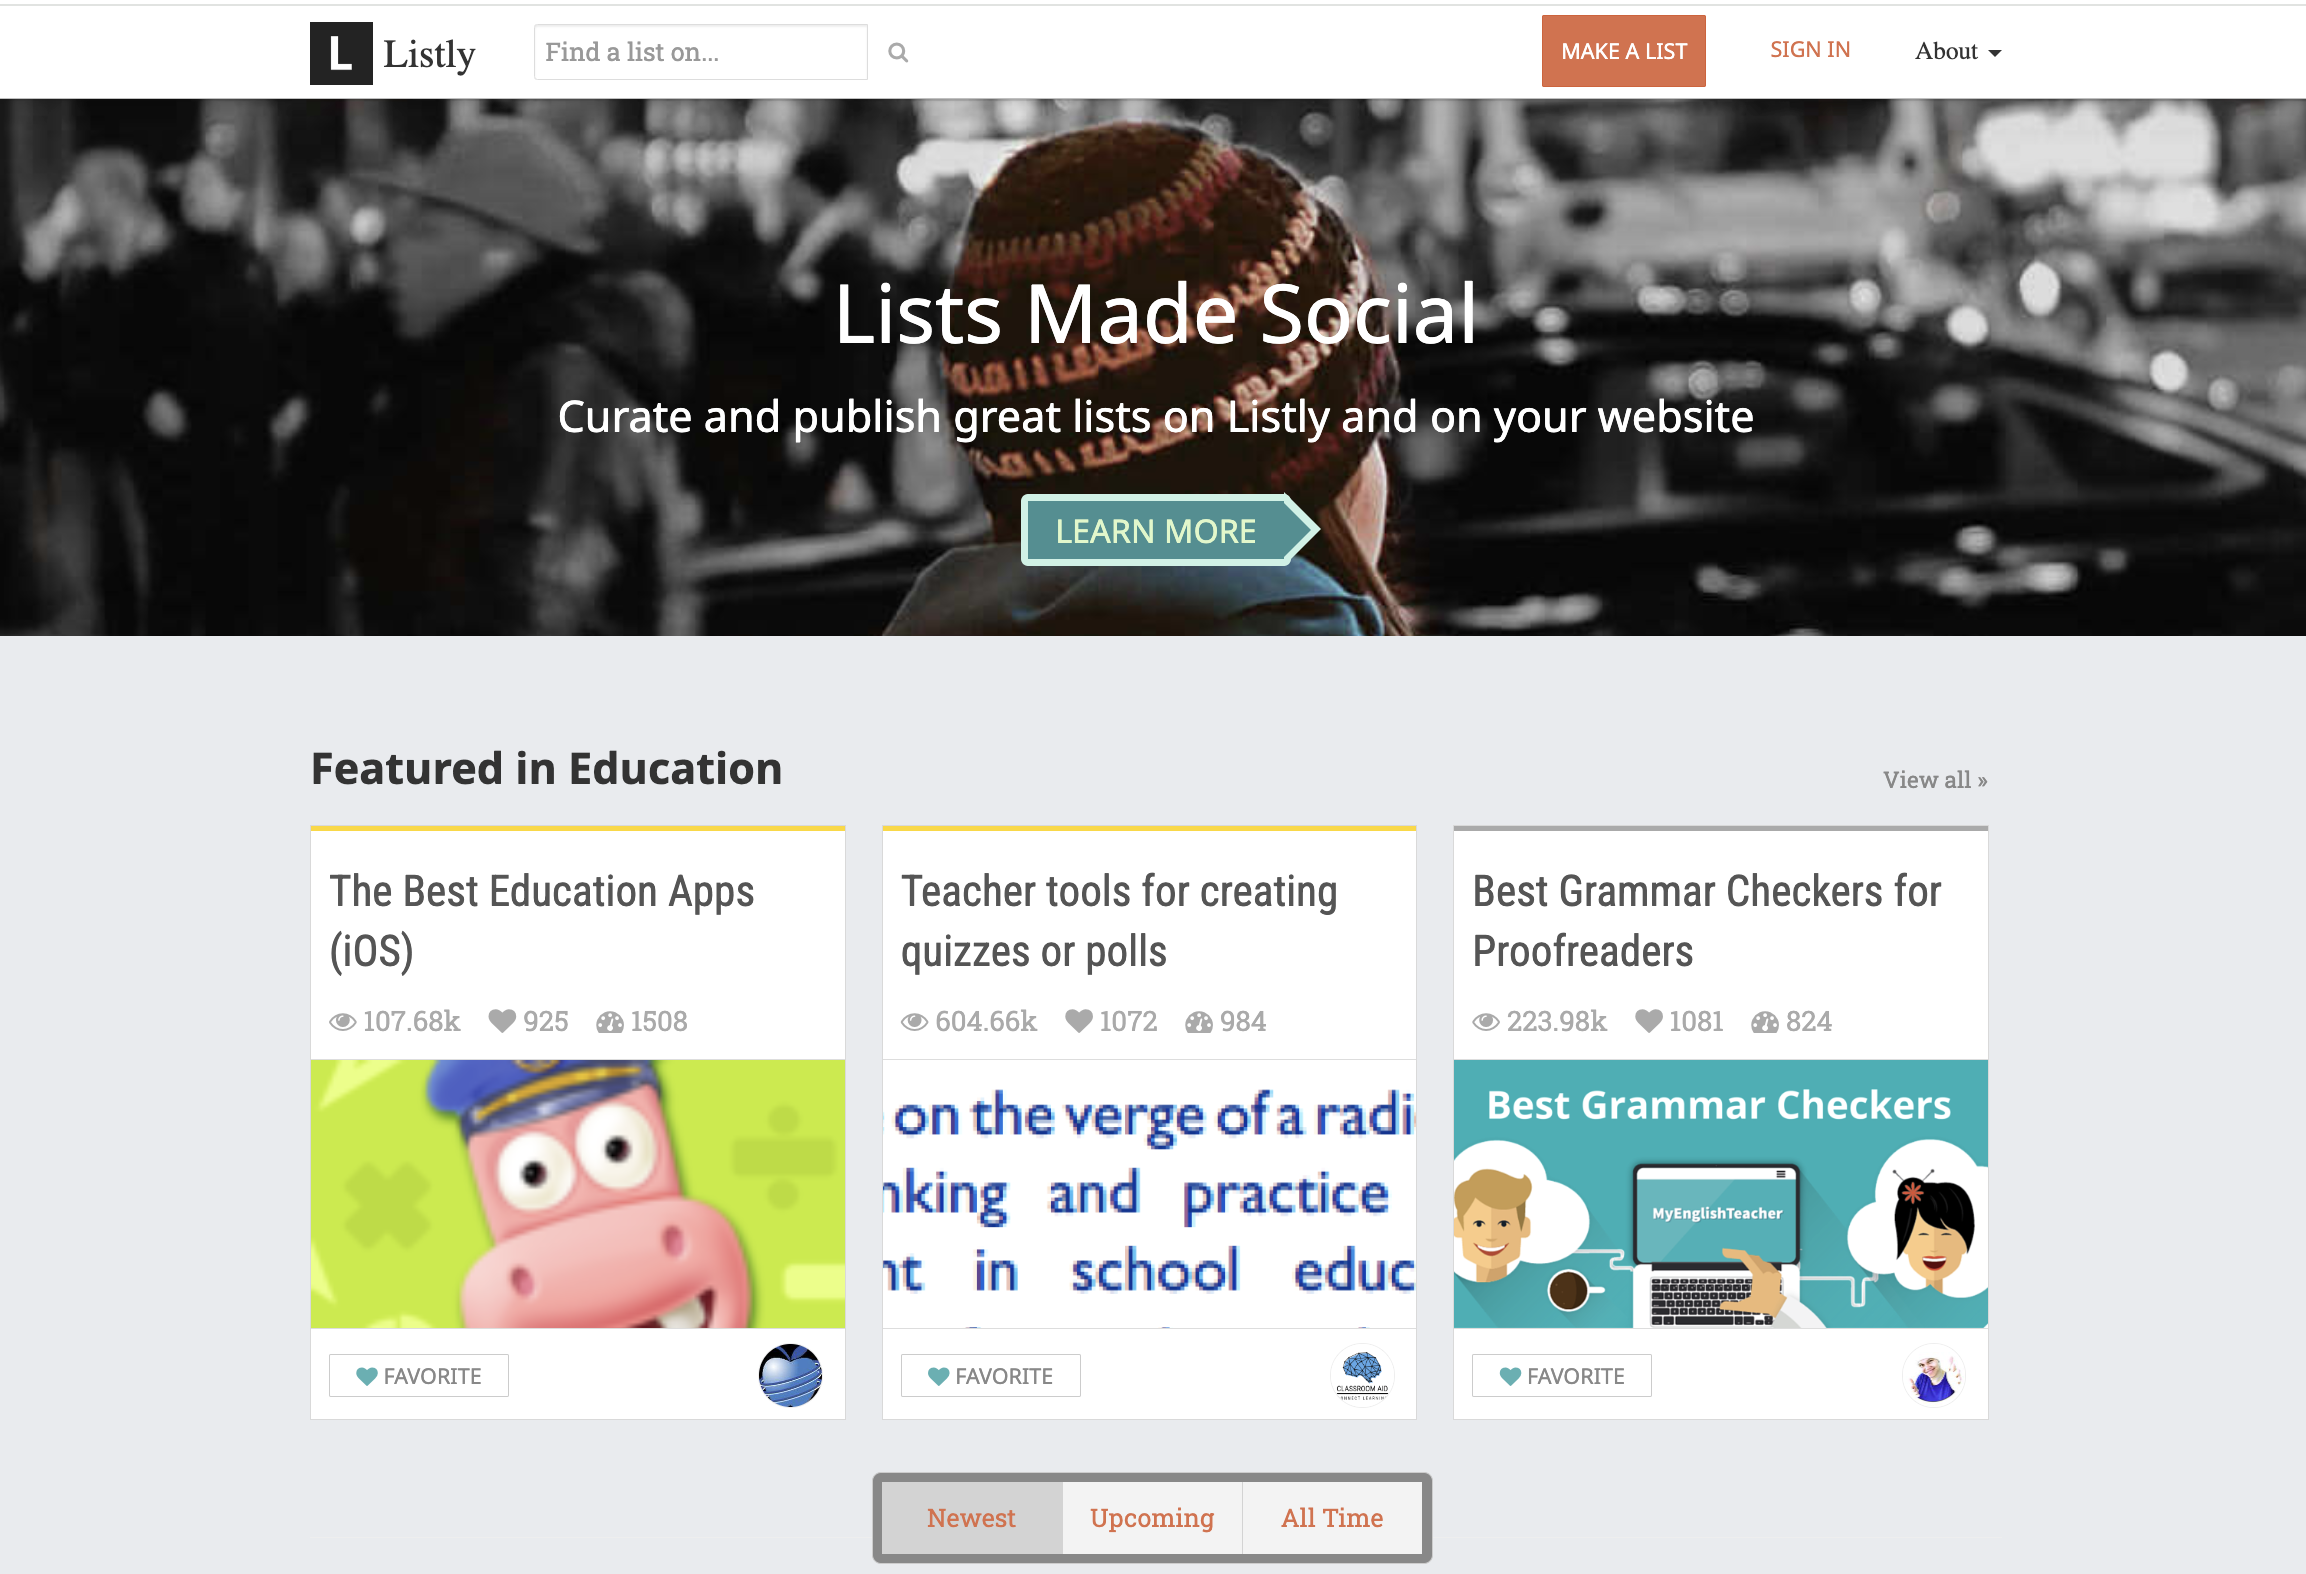The height and width of the screenshot is (1574, 2306).
Task: Select the Newest tab
Action: tap(971, 1518)
